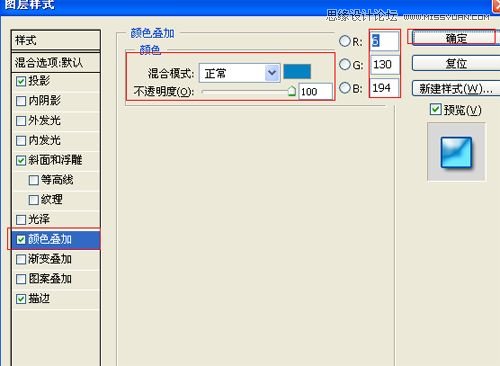Click the blue overlay color swatch

point(297,72)
